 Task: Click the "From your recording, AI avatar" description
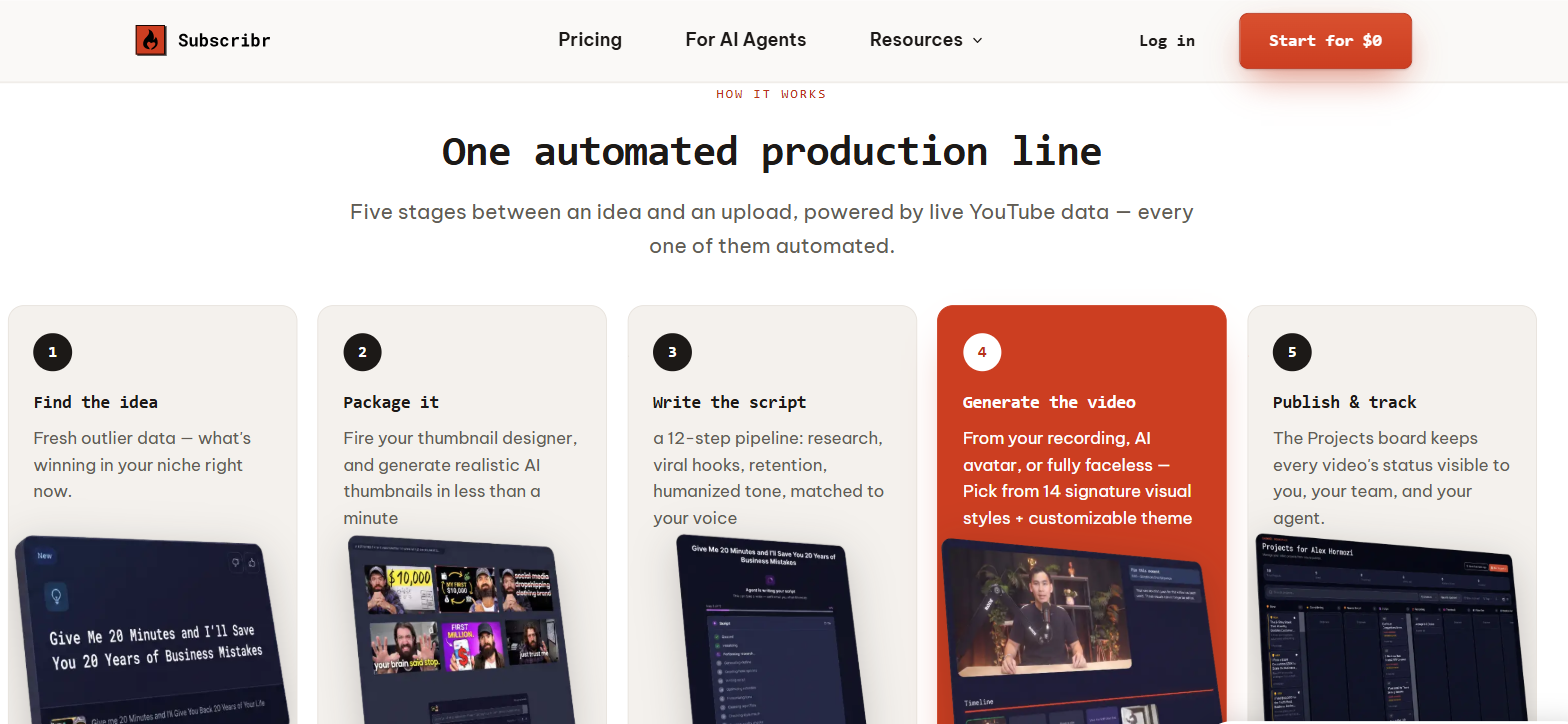pos(1077,478)
